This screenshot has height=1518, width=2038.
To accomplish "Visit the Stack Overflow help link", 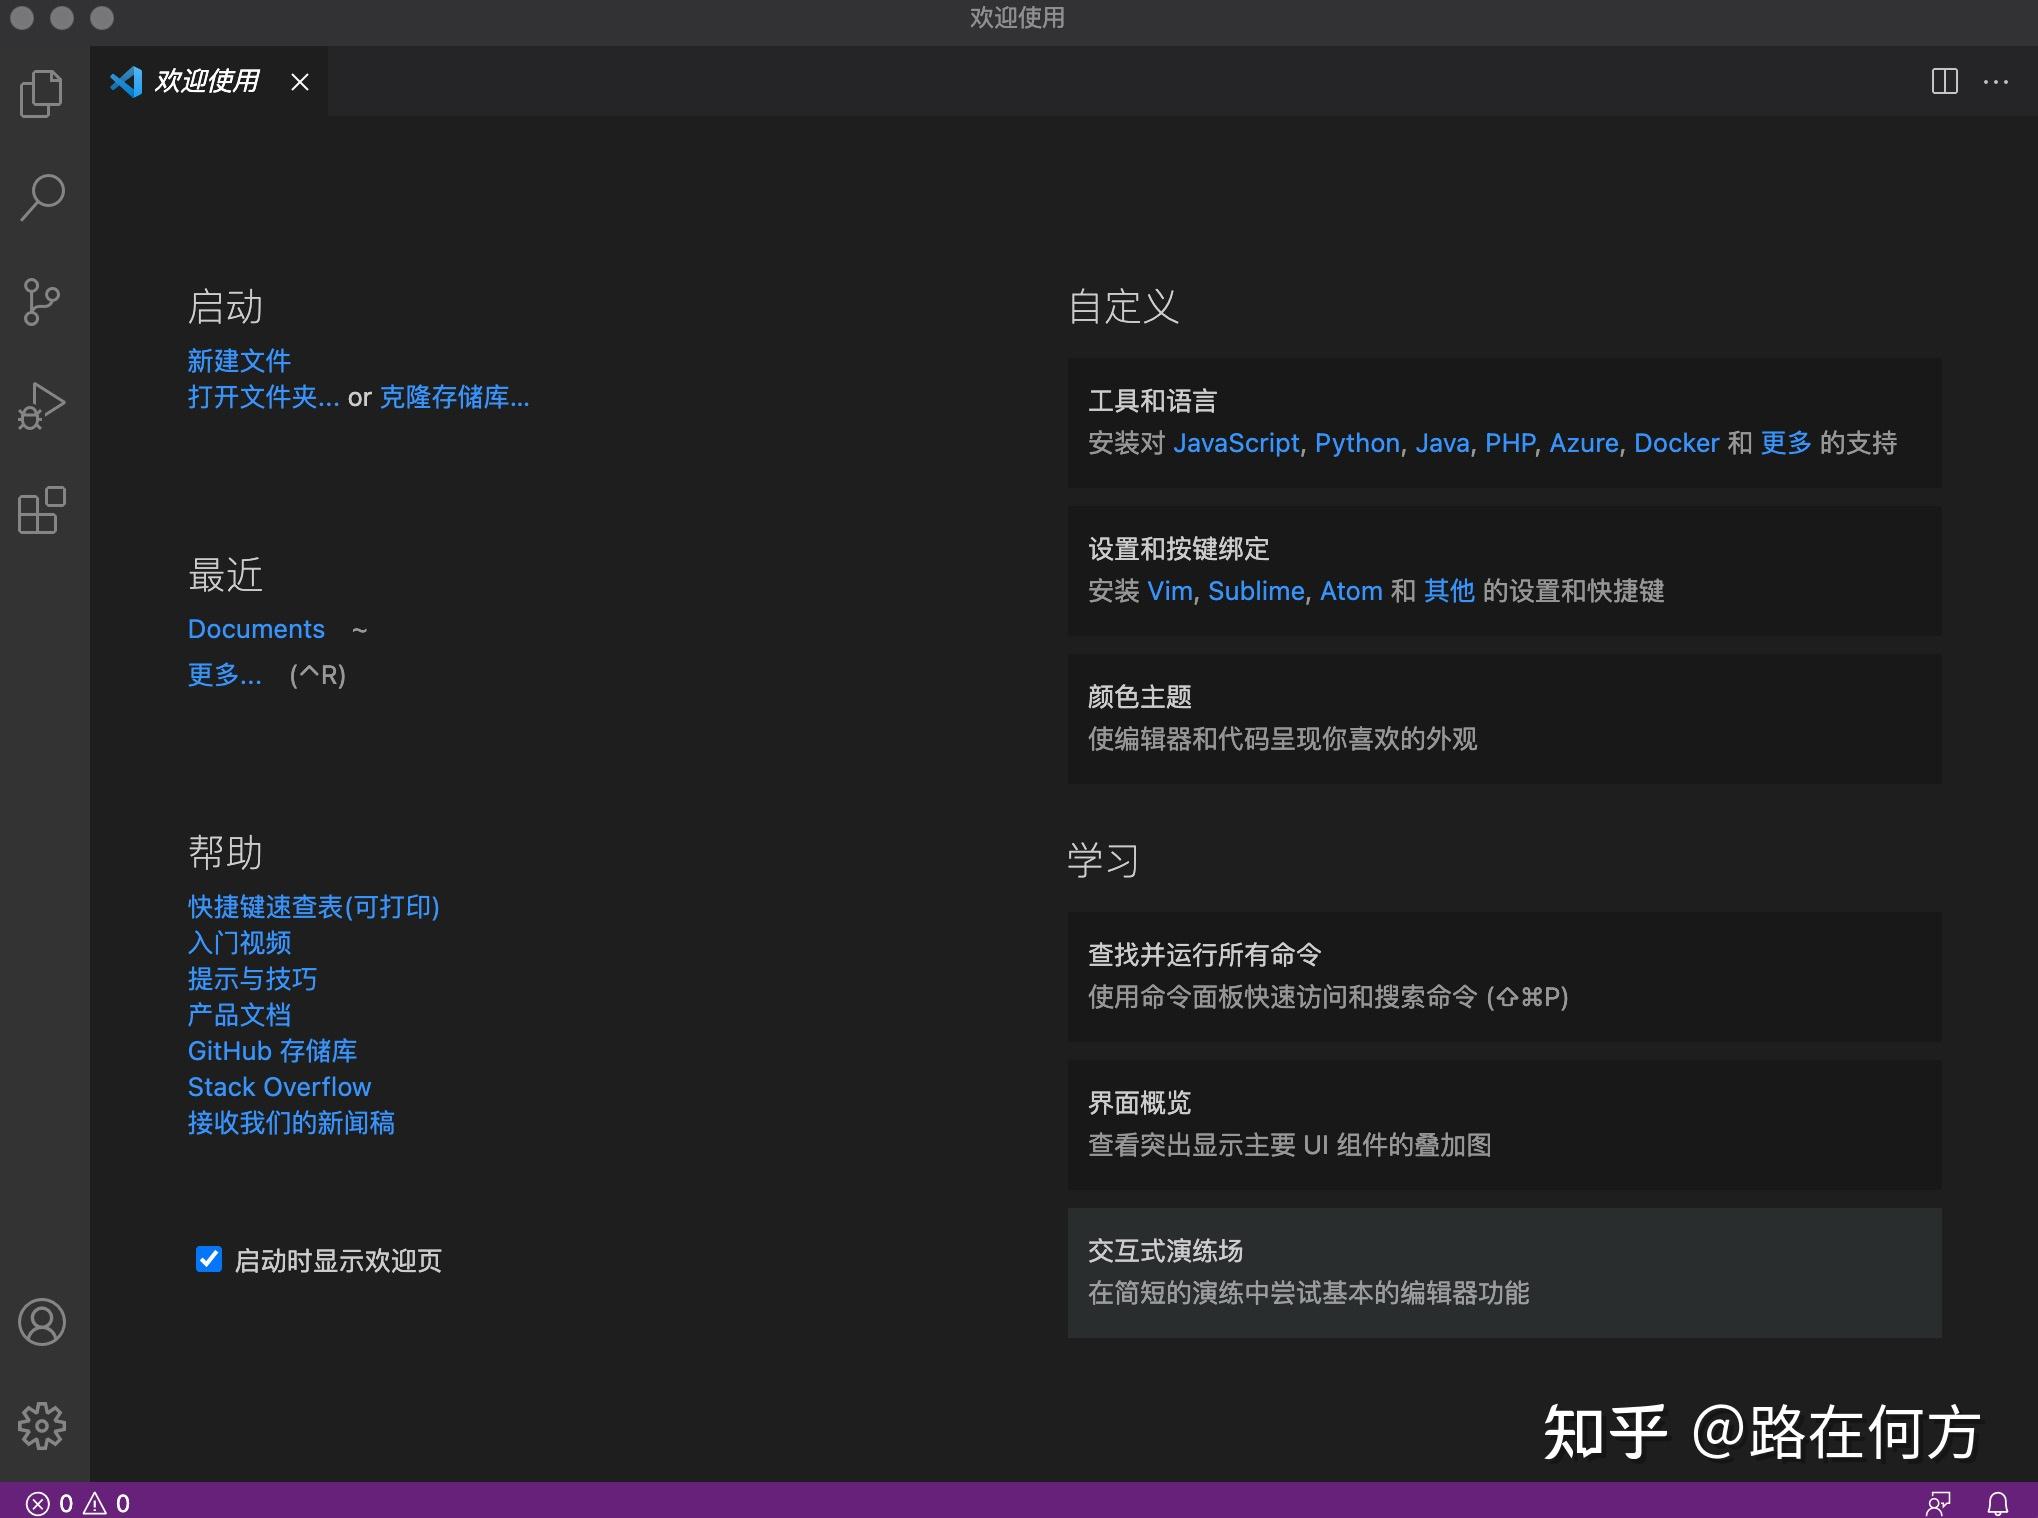I will point(279,1086).
